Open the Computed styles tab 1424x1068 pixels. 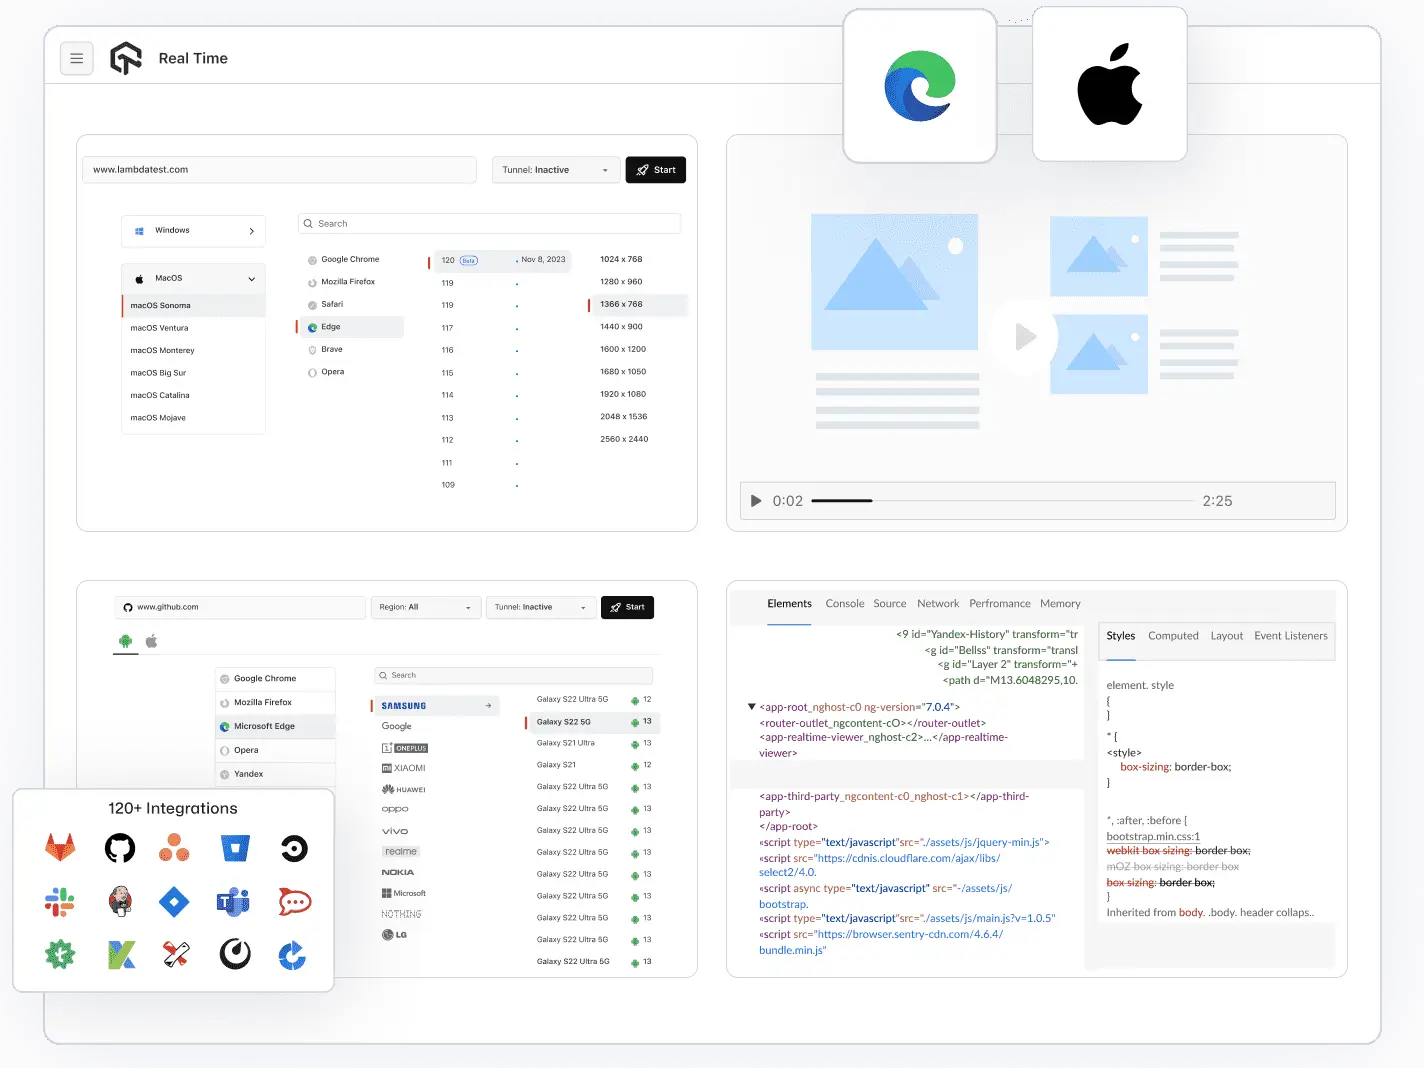(1173, 636)
